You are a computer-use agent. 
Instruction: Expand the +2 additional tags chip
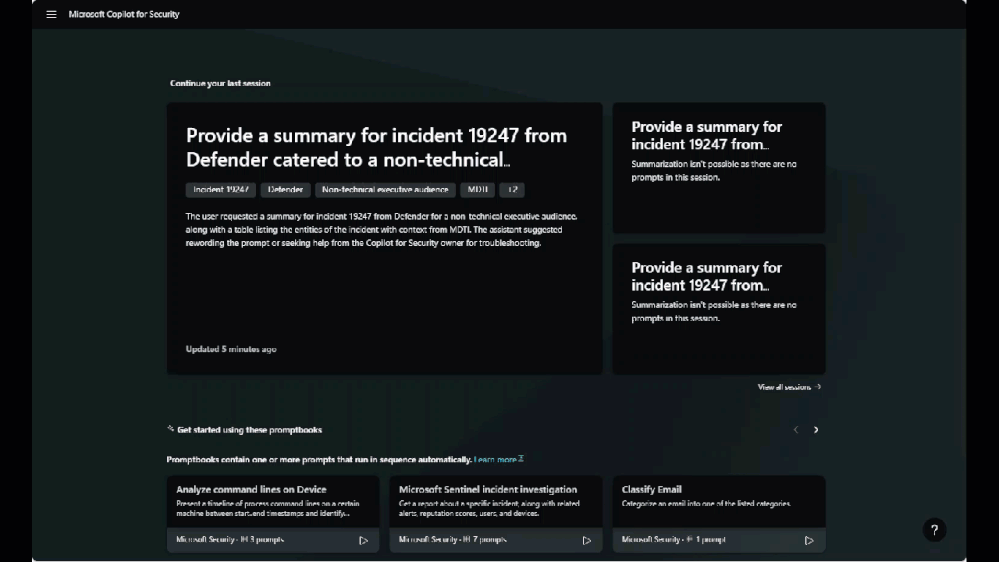click(x=512, y=190)
